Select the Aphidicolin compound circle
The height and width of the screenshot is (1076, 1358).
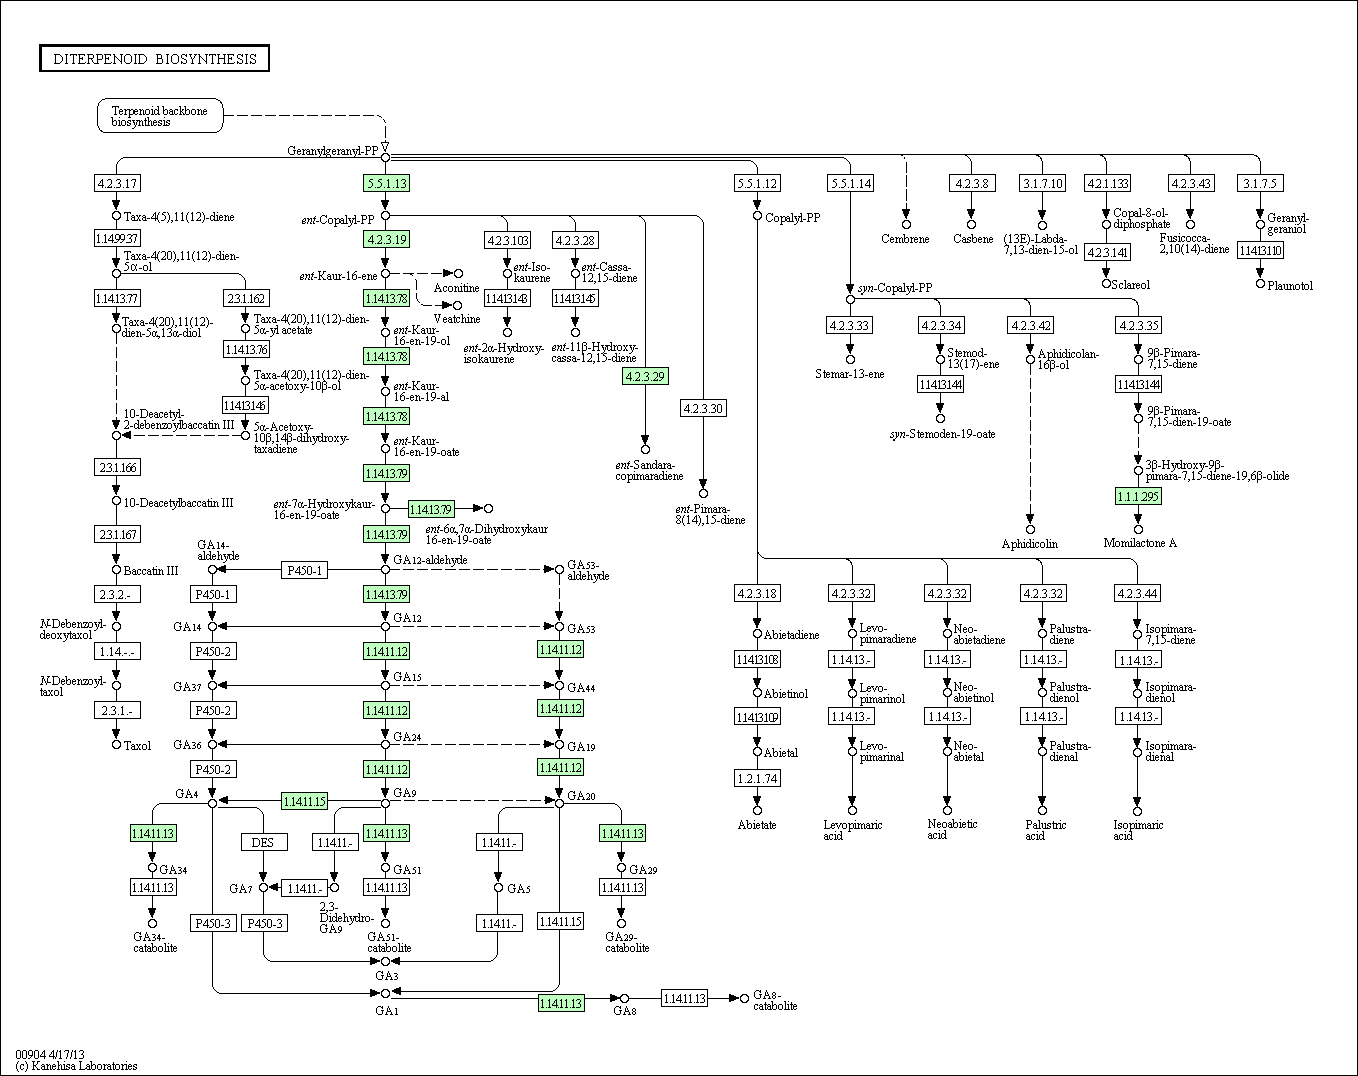1030,530
